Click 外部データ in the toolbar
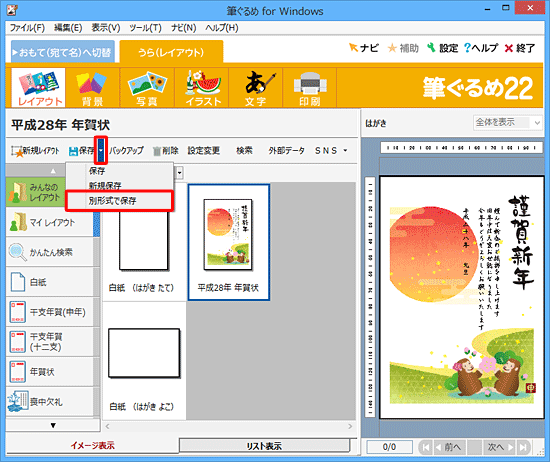Image resolution: width=550 pixels, height=462 pixels. tap(286, 151)
